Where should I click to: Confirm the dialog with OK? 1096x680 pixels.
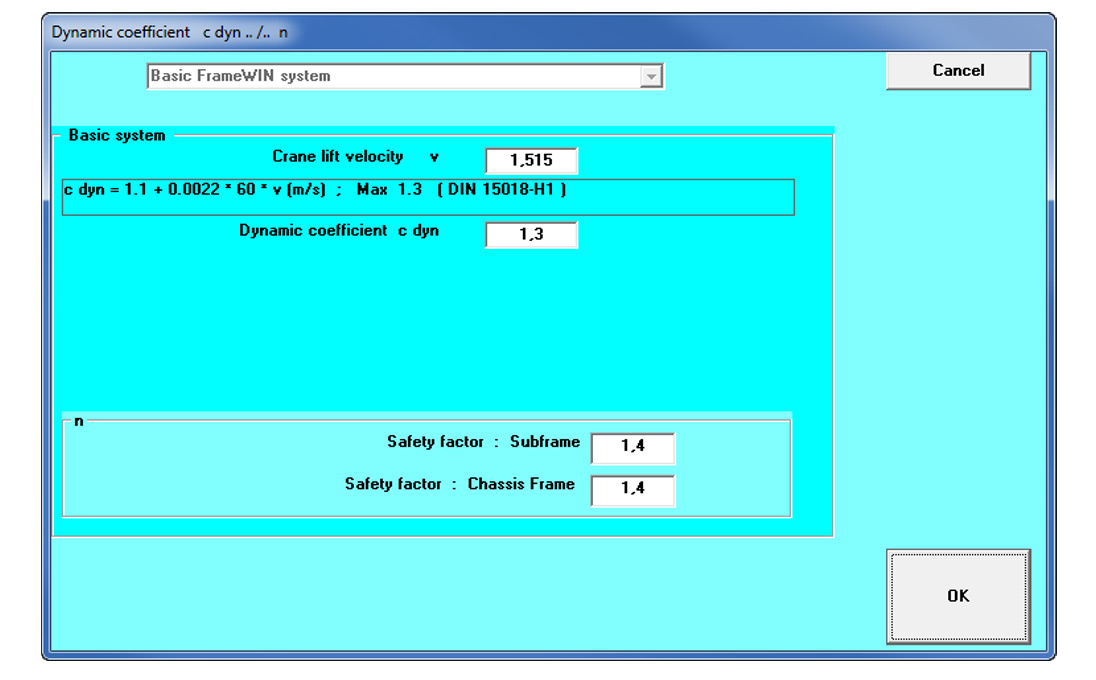click(x=957, y=596)
